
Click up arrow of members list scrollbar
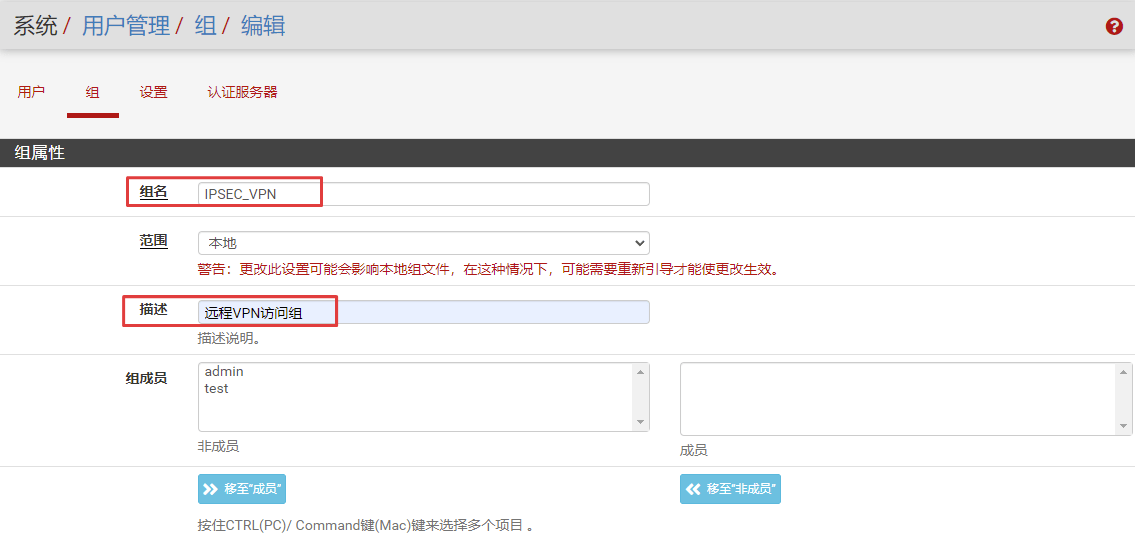(x=1123, y=372)
